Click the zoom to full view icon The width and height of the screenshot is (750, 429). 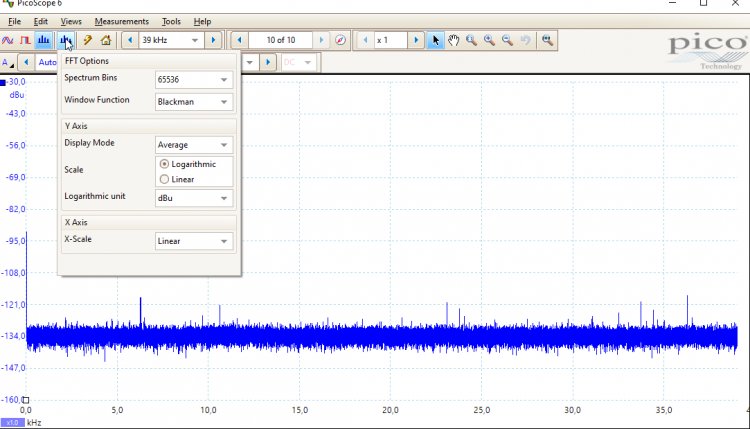coord(547,40)
